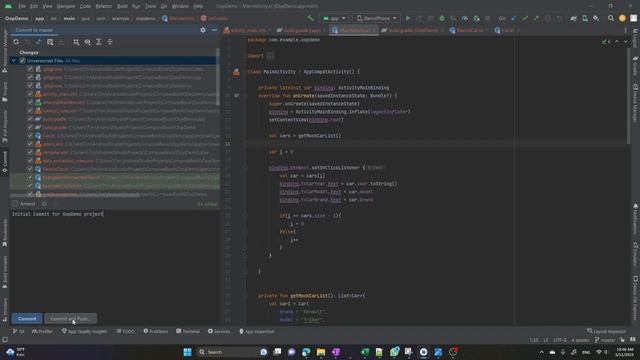Click the Windows Start button
This screenshot has height=360, width=640.
tap(187, 352)
